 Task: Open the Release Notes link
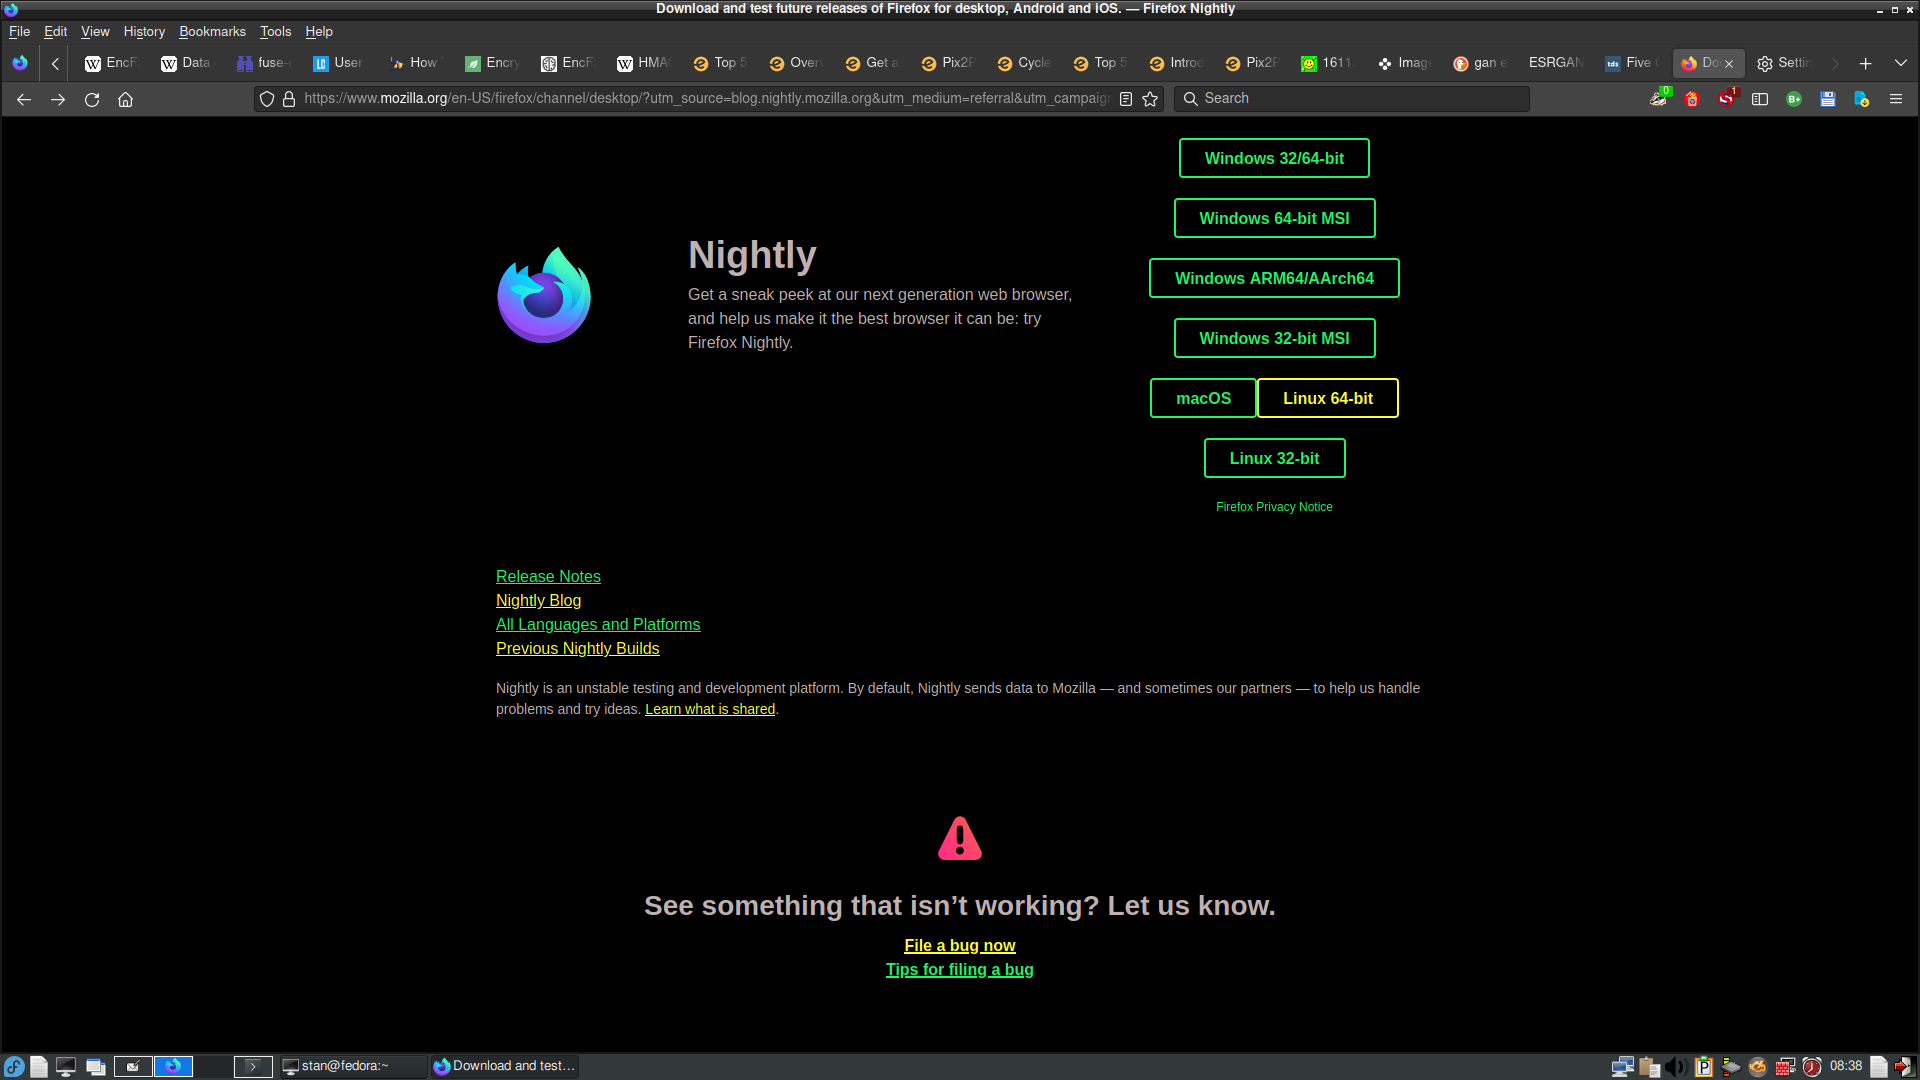coord(548,576)
